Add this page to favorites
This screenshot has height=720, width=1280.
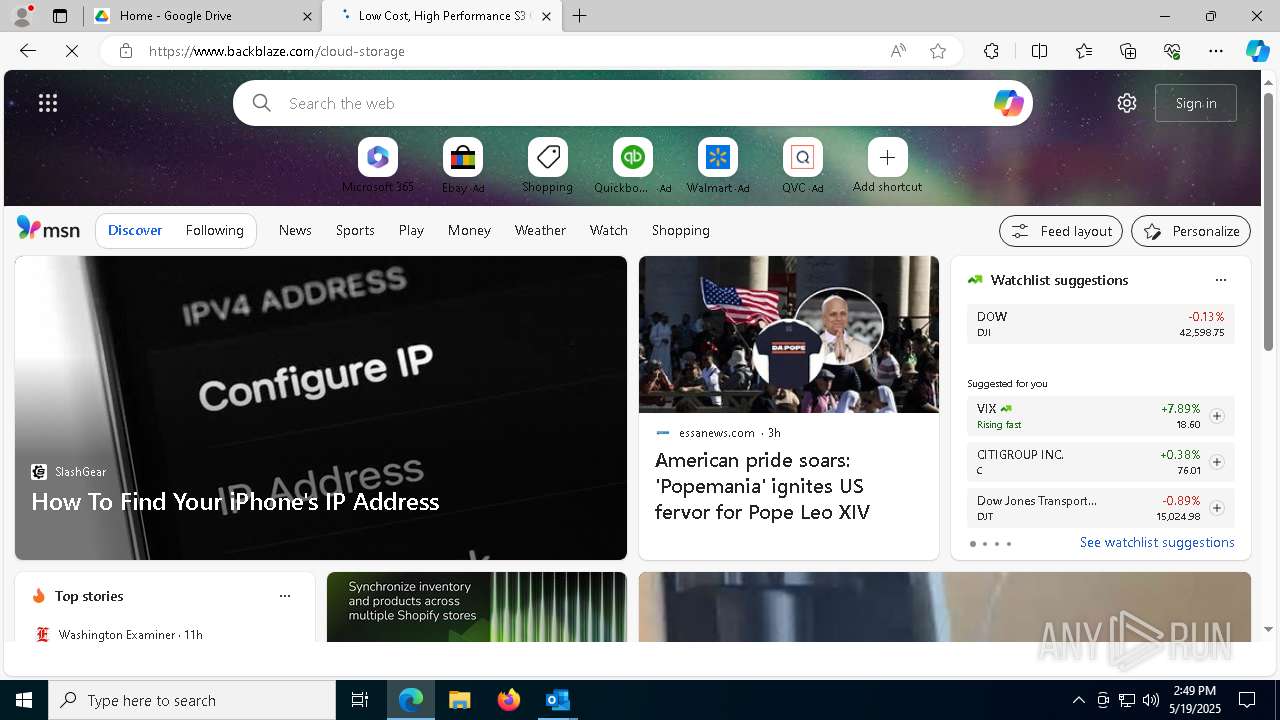tap(938, 51)
